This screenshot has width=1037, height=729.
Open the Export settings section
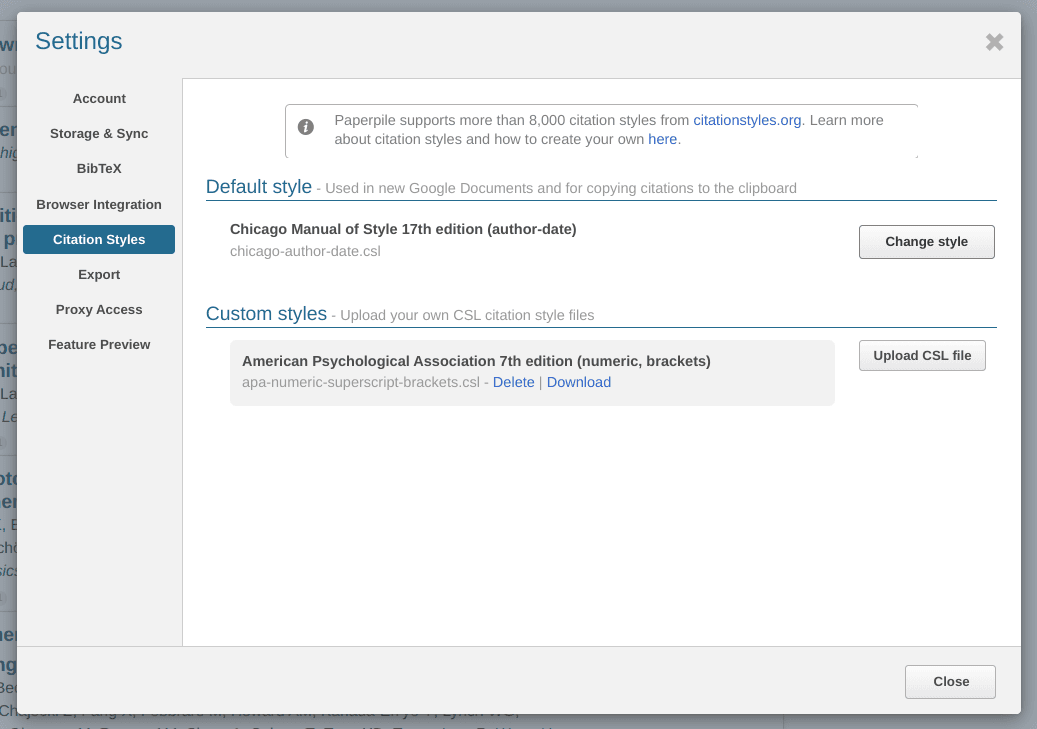click(x=99, y=275)
